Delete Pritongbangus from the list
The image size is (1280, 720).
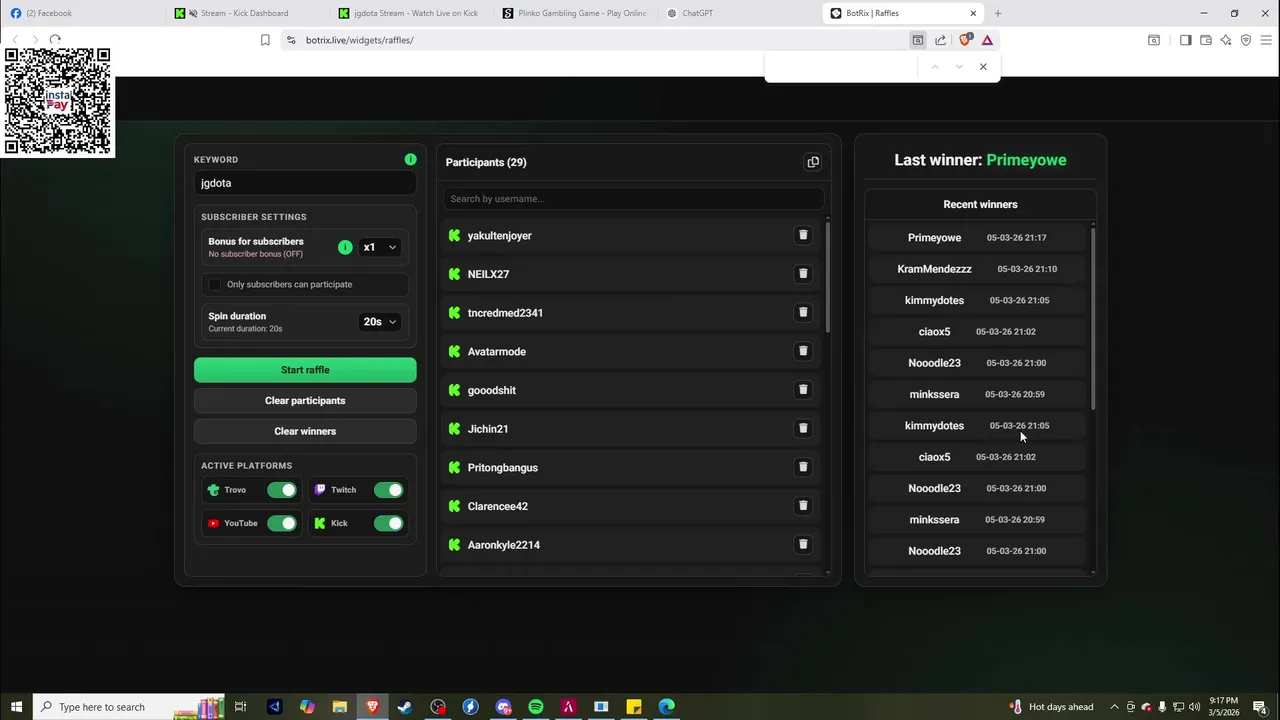pos(803,467)
